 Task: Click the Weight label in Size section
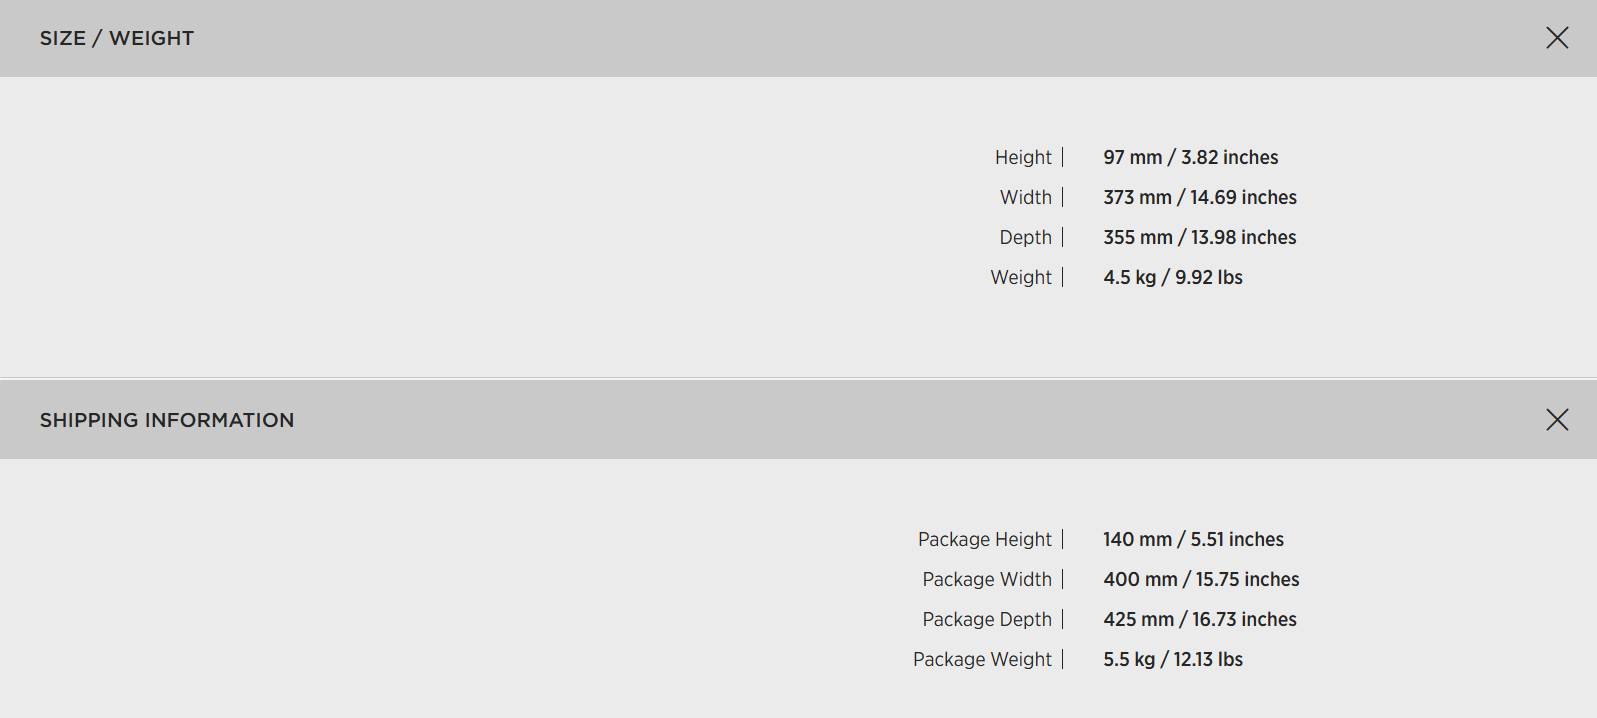click(x=1021, y=277)
